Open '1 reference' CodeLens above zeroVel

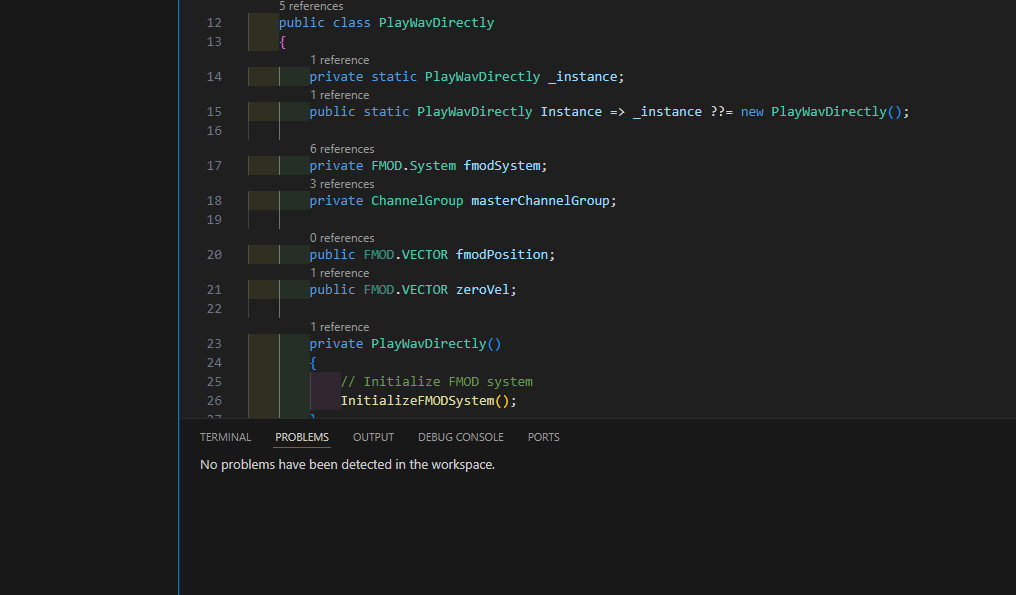(339, 273)
